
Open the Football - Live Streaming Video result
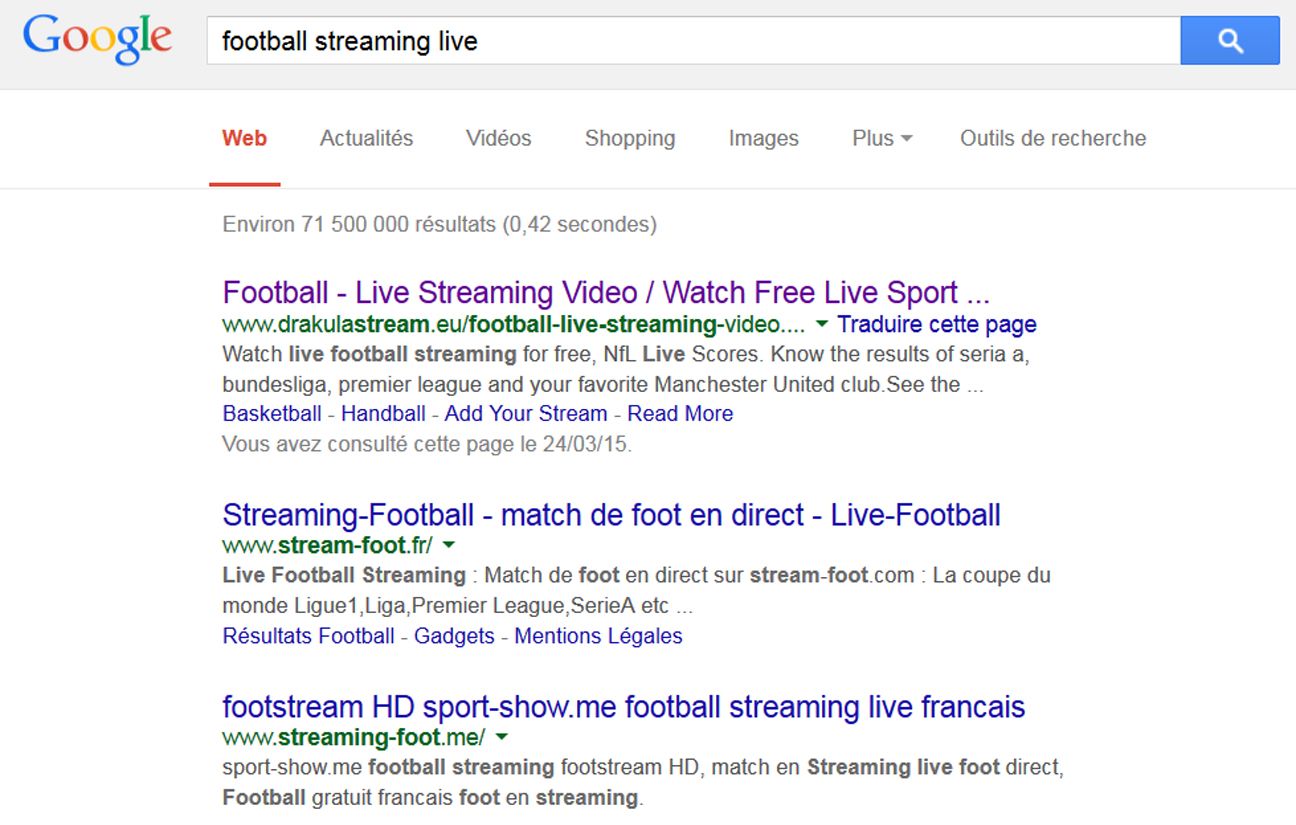(x=605, y=292)
